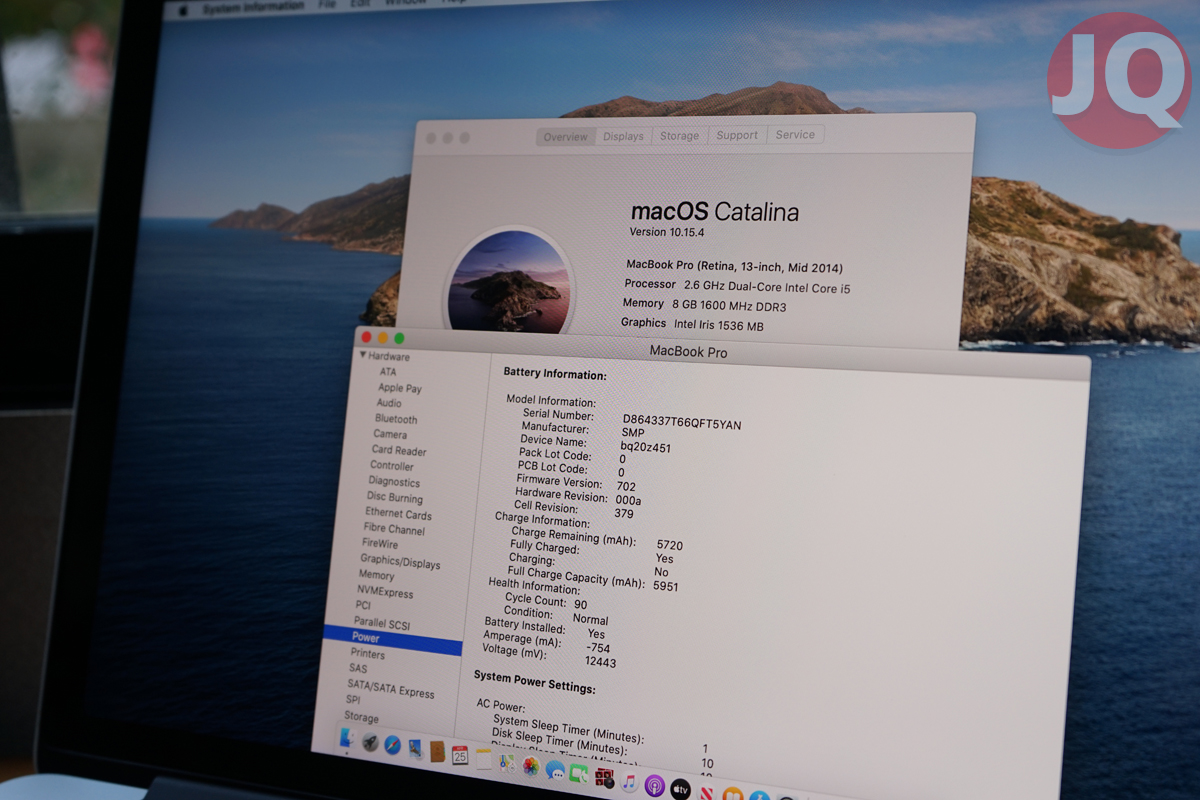Select ATA in Hardware sidebar
The image size is (1200, 800).
coord(388,372)
